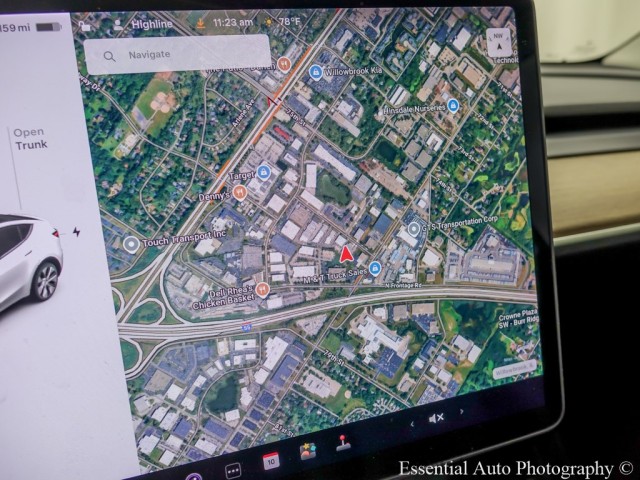Tap the 11:23 am clock

coord(233,22)
